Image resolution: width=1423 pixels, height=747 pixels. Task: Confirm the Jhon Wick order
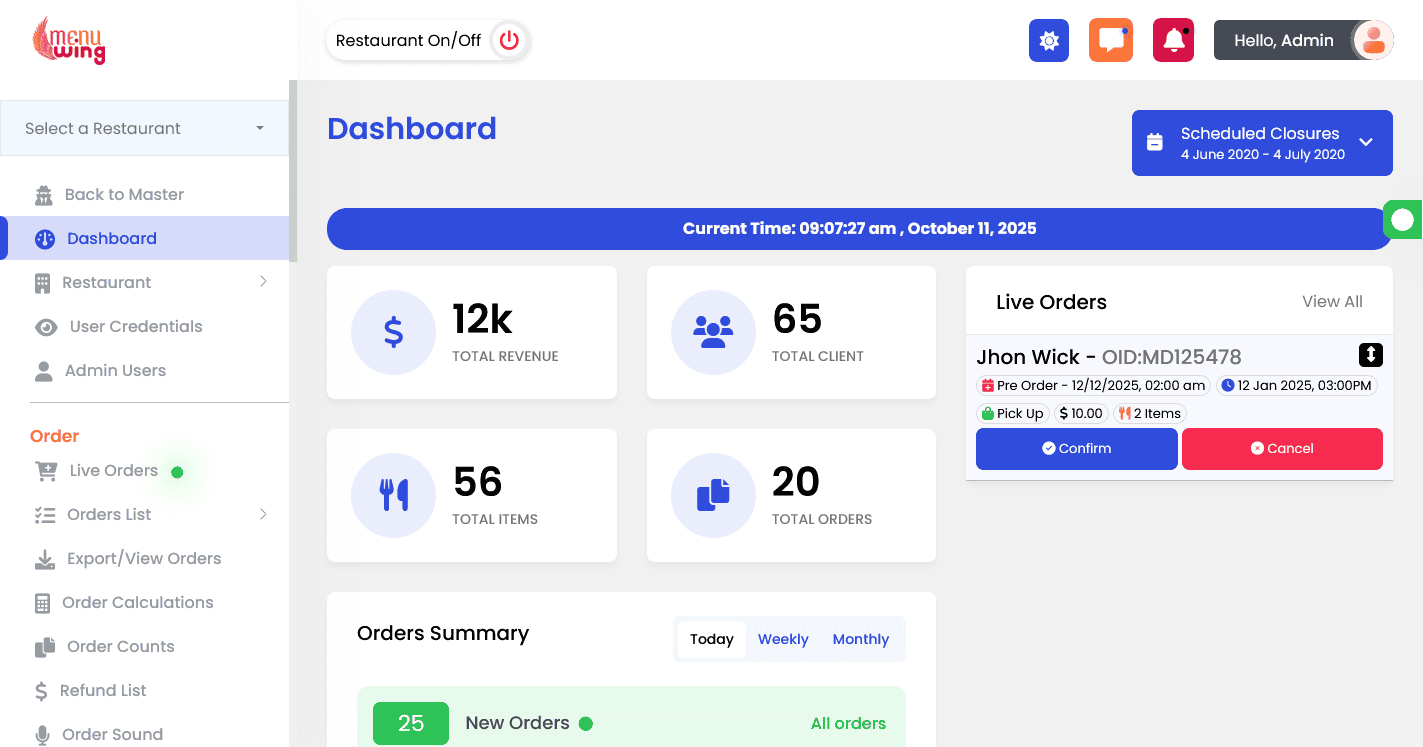[x=1077, y=449]
